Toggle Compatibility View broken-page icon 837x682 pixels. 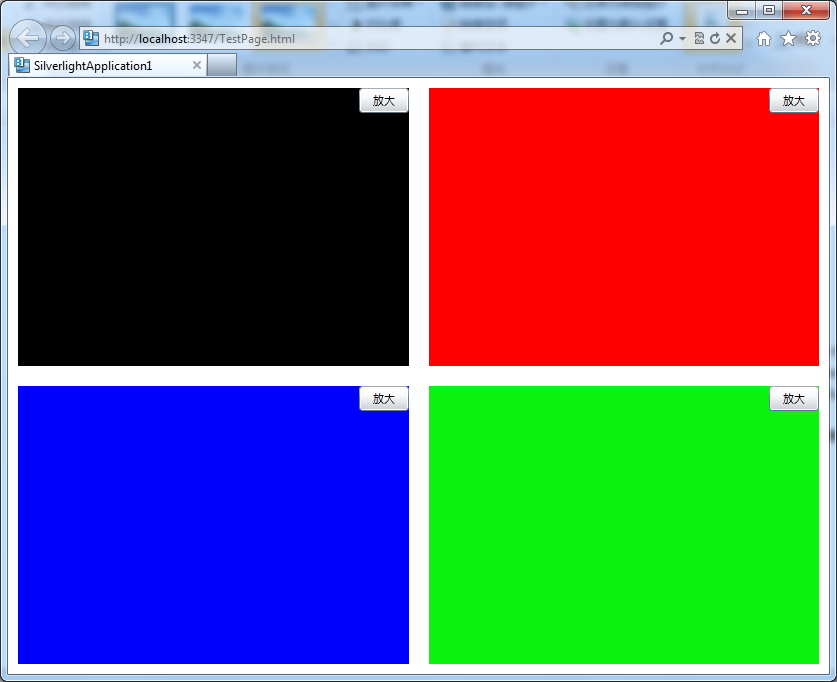(699, 38)
